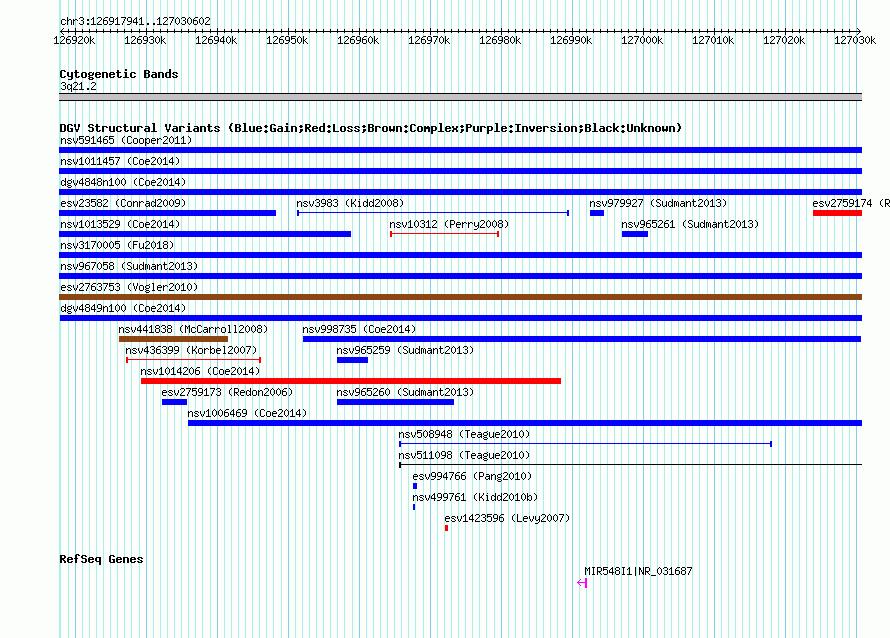Select nsv508948 (Teague2010) label
The height and width of the screenshot is (638, 890).
(x=464, y=434)
